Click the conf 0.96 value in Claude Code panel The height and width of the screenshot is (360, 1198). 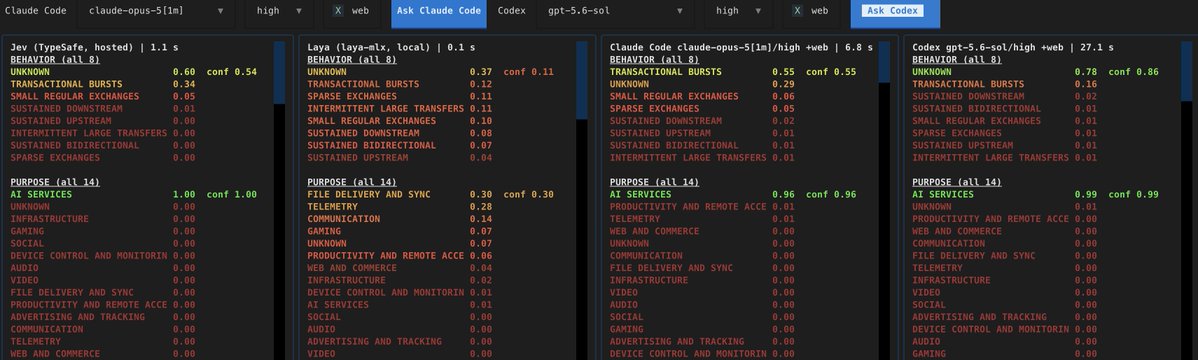pyautogui.click(x=831, y=194)
